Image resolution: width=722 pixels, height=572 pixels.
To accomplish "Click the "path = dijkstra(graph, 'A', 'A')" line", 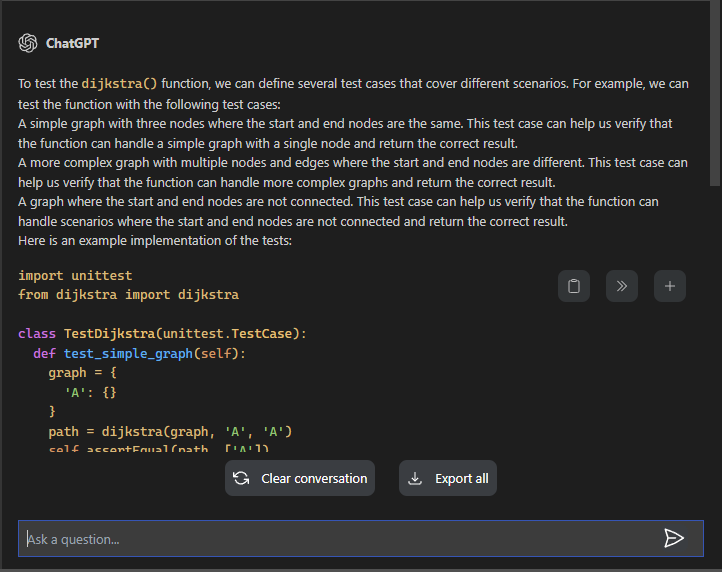I will tap(170, 432).
